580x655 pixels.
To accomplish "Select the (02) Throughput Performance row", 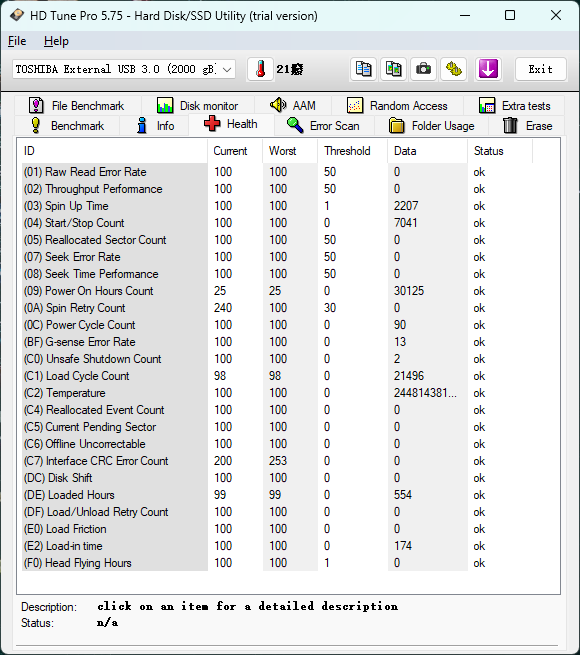I will pos(277,189).
